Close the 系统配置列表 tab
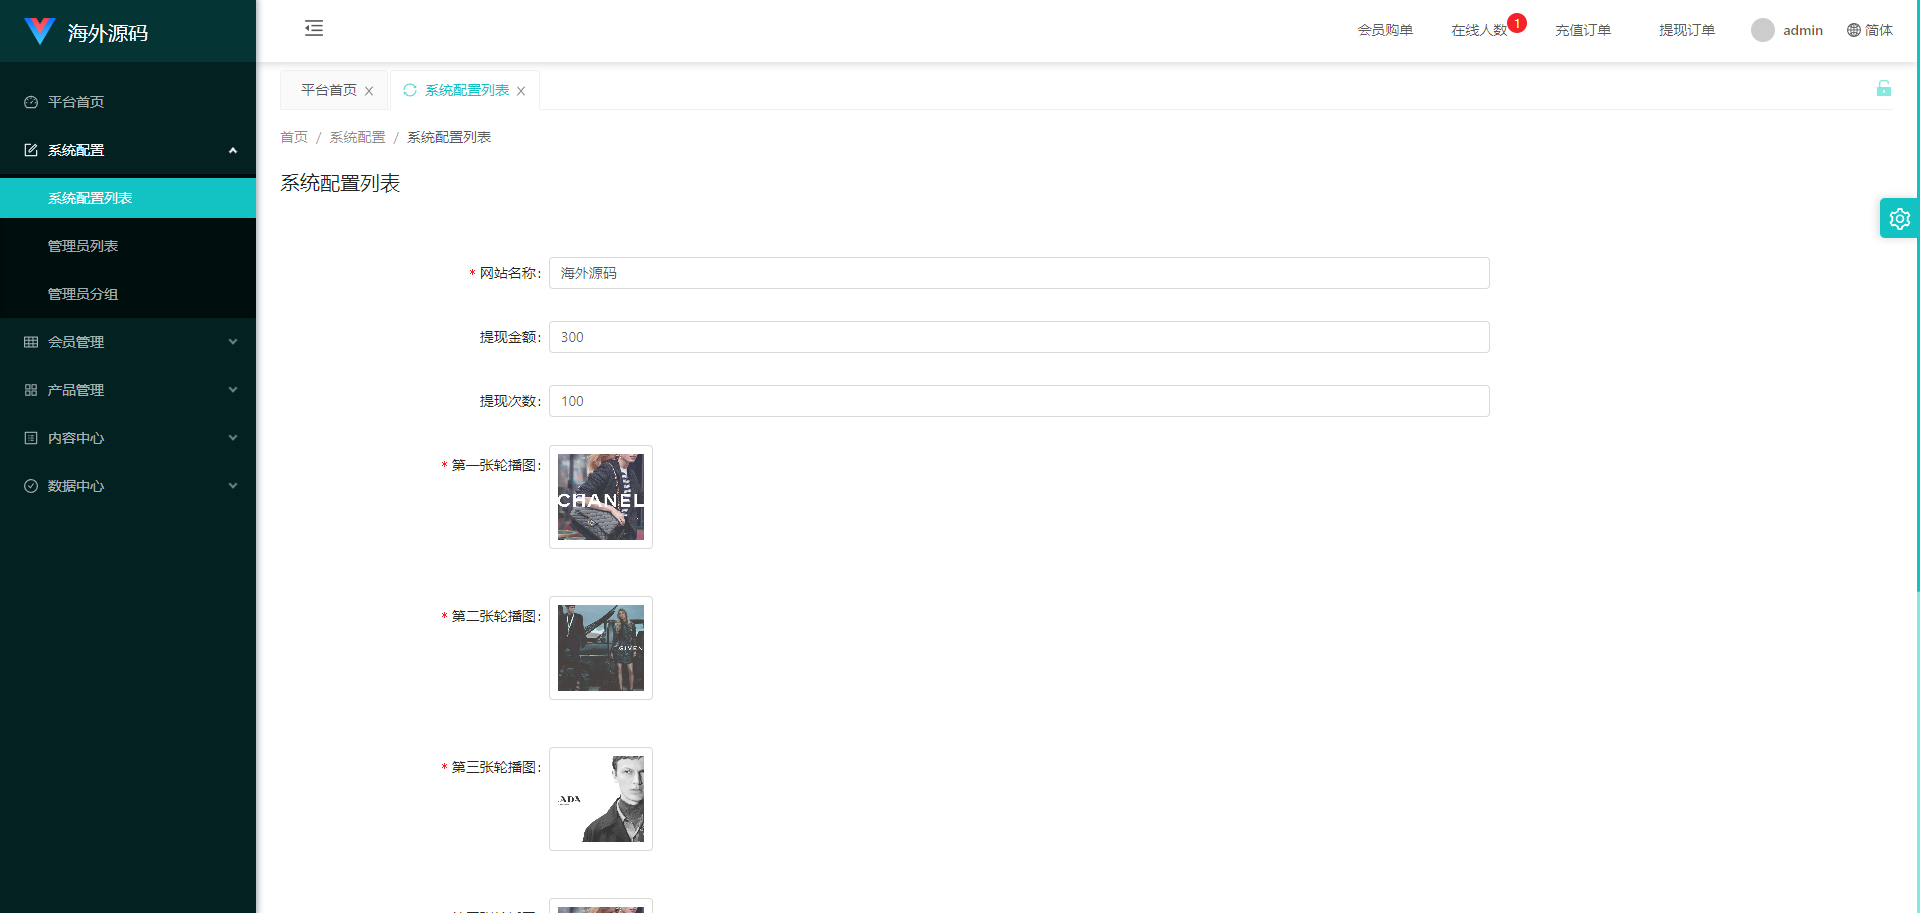Viewport: 1920px width, 913px height. 521,91
